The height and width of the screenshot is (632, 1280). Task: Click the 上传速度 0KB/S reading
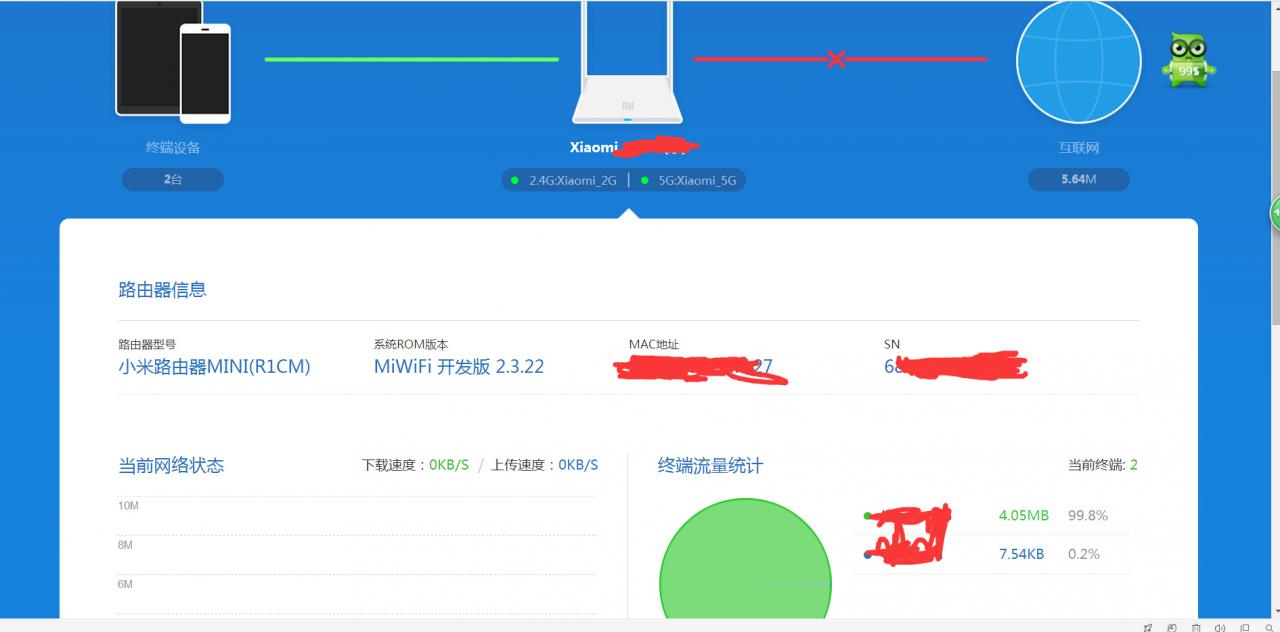(544, 465)
